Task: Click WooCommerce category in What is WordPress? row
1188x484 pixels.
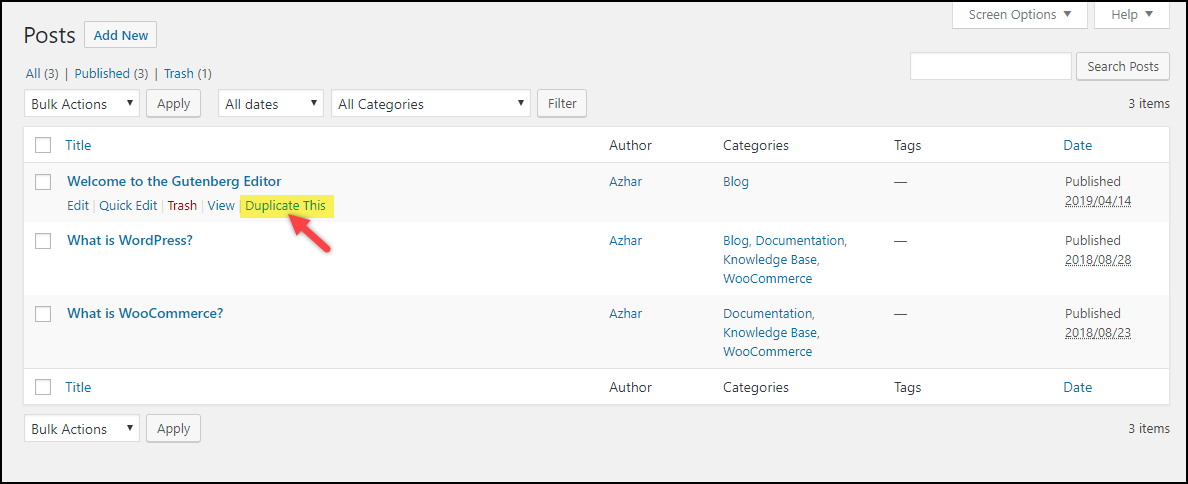Action: click(x=768, y=278)
